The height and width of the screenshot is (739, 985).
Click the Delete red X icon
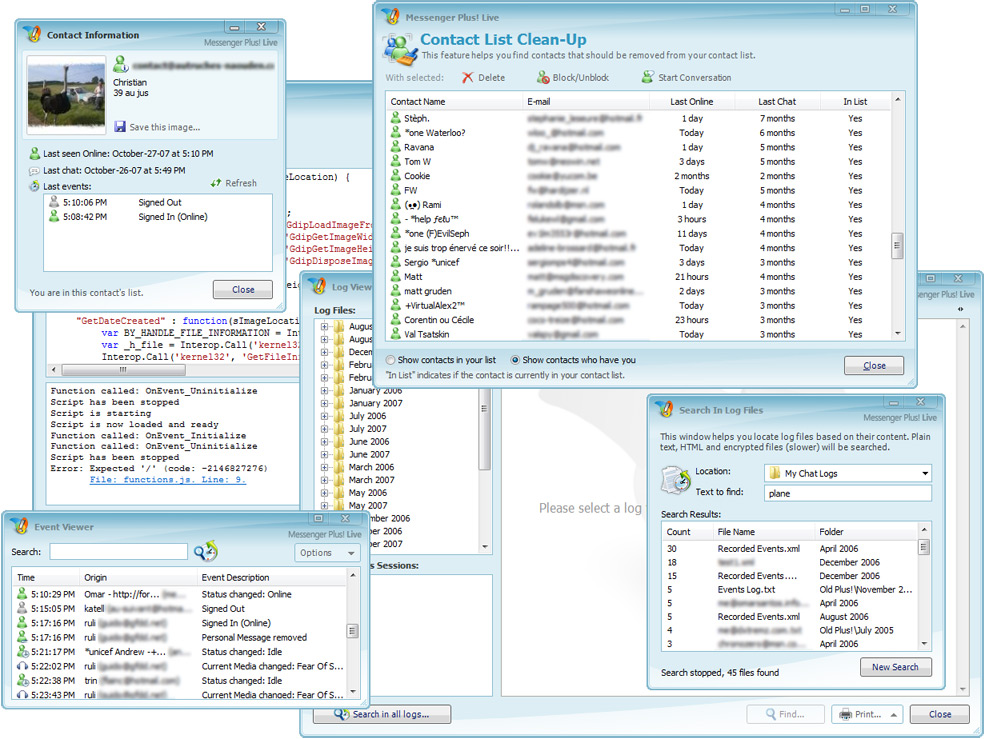tap(467, 78)
